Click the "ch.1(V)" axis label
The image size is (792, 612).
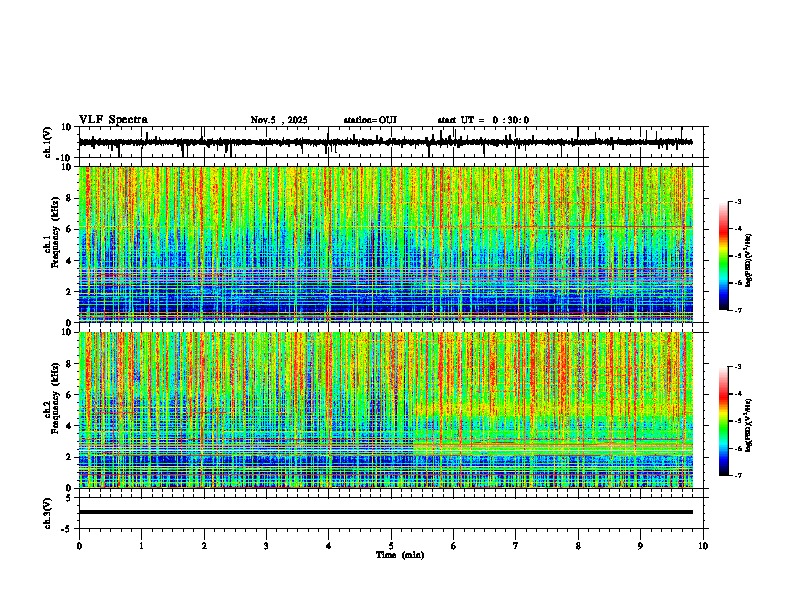47,142
